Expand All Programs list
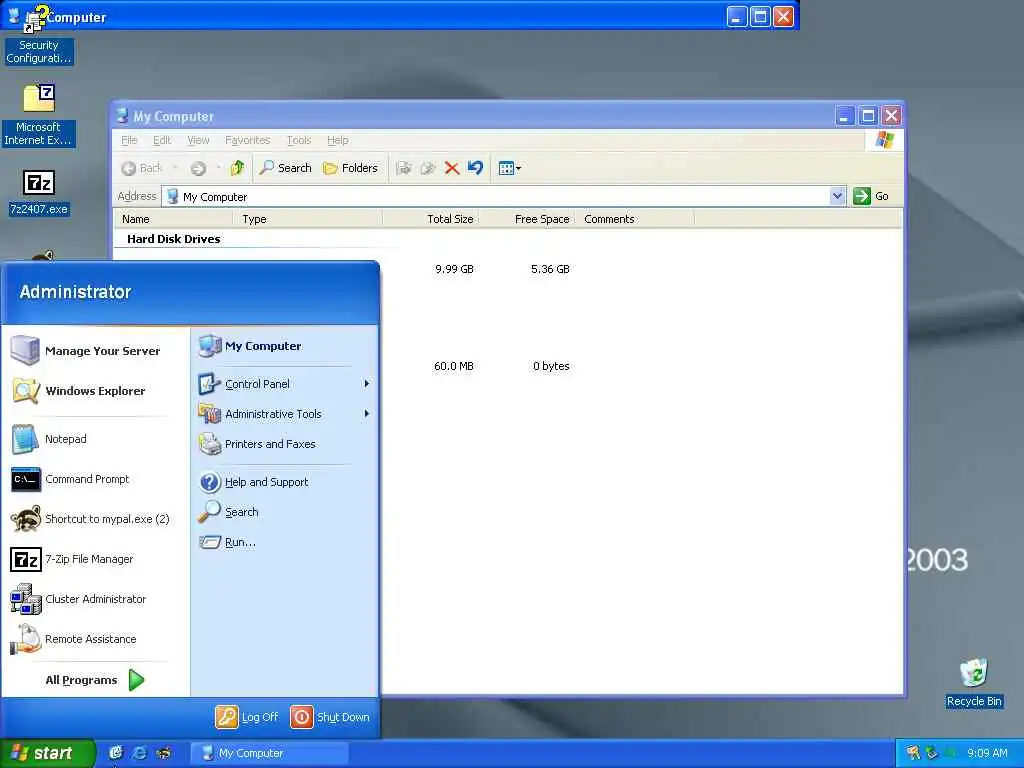Screen dimensions: 1024x768 95,680
